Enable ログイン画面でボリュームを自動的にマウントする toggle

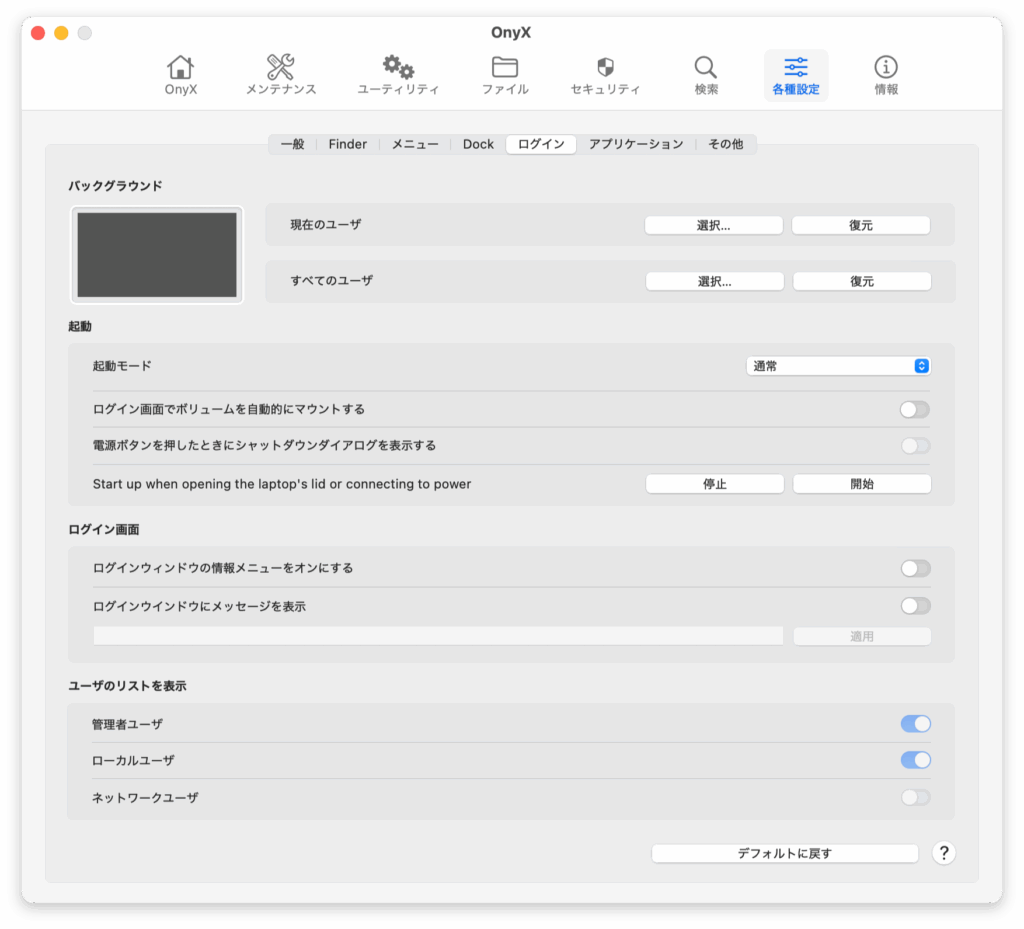tap(915, 409)
